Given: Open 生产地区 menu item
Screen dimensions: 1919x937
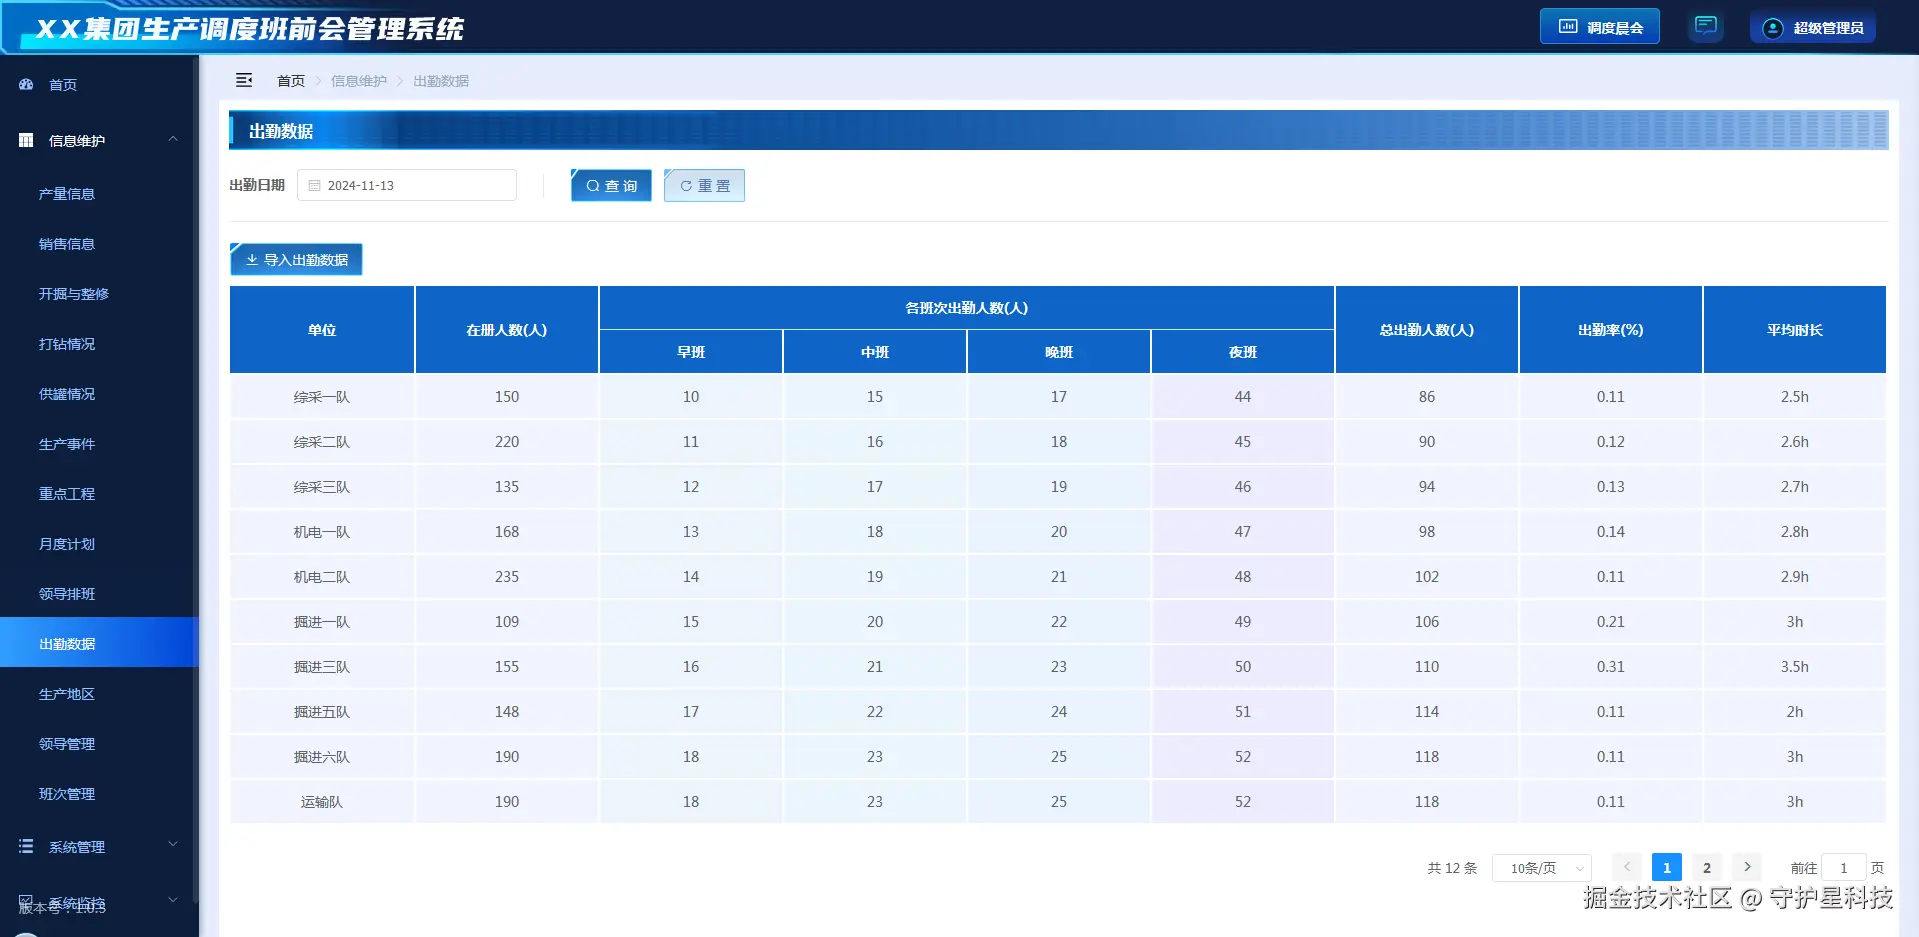Looking at the screenshot, I should pos(67,694).
